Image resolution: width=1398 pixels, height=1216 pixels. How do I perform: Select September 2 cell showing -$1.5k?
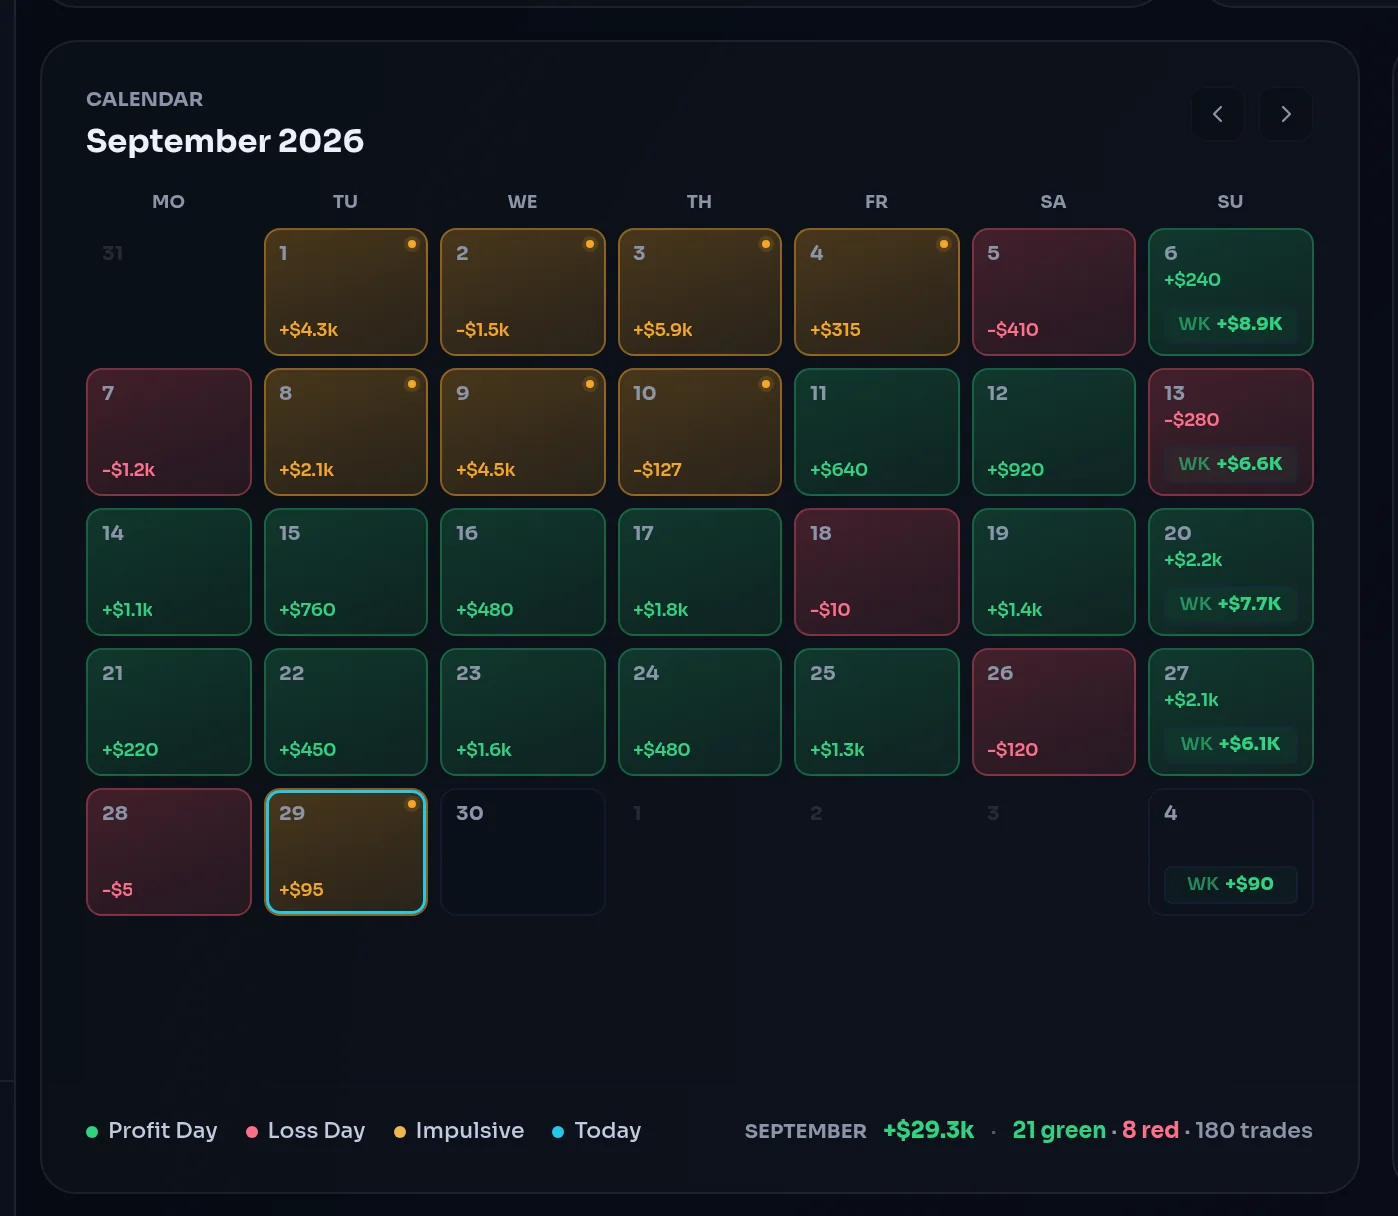click(523, 292)
